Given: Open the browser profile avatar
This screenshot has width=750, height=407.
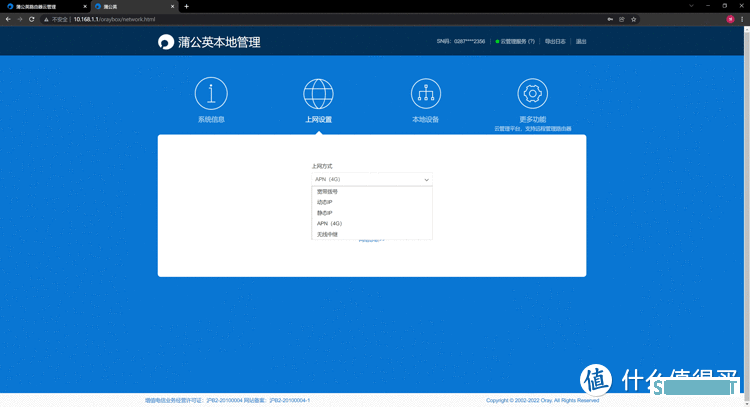Looking at the screenshot, I should click(730, 19).
